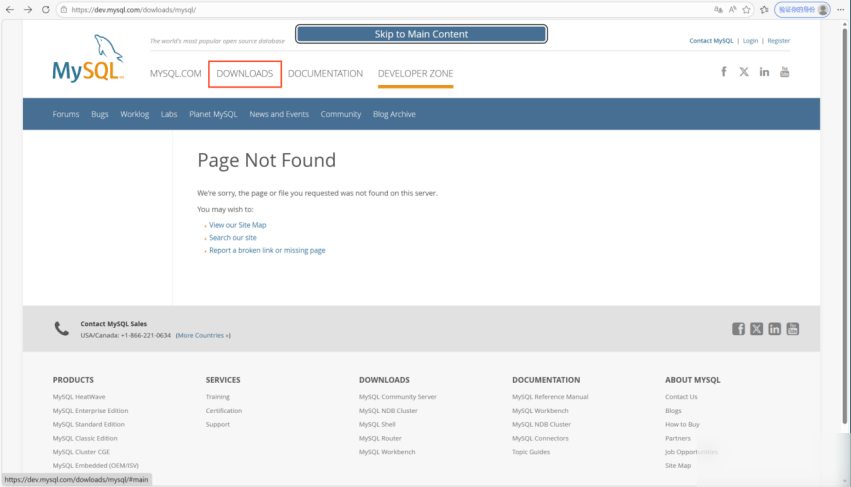Follow the Search our site link
Screen dimensions: 851x487
233,238
